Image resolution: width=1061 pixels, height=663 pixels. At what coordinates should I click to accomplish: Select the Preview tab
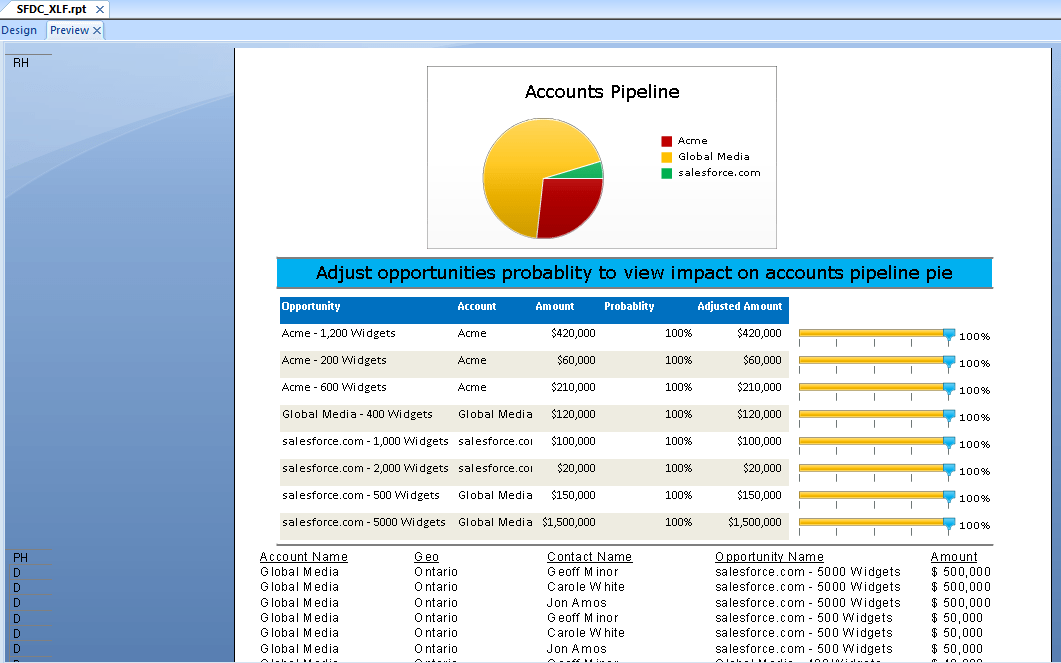tap(69, 30)
